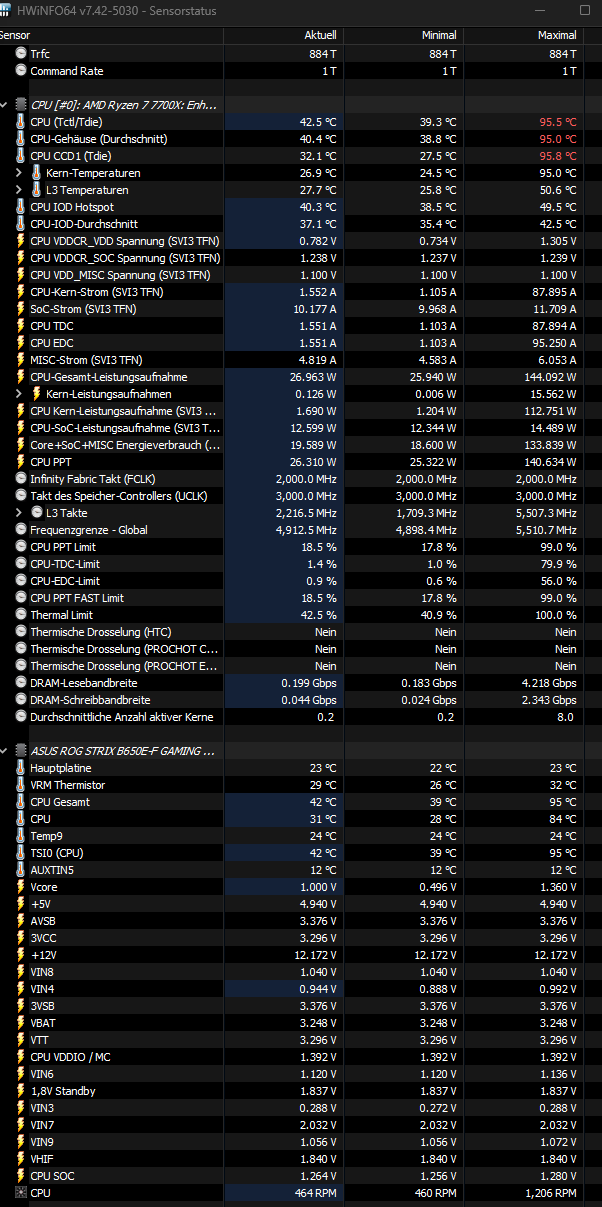This screenshot has height=1207, width=602.
Task: Click the Aktuell column header
Action: [283, 35]
